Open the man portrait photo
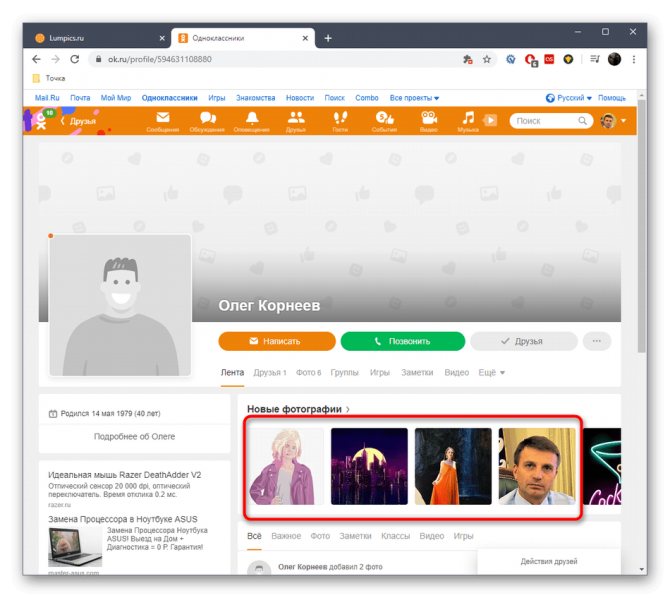 (537, 466)
